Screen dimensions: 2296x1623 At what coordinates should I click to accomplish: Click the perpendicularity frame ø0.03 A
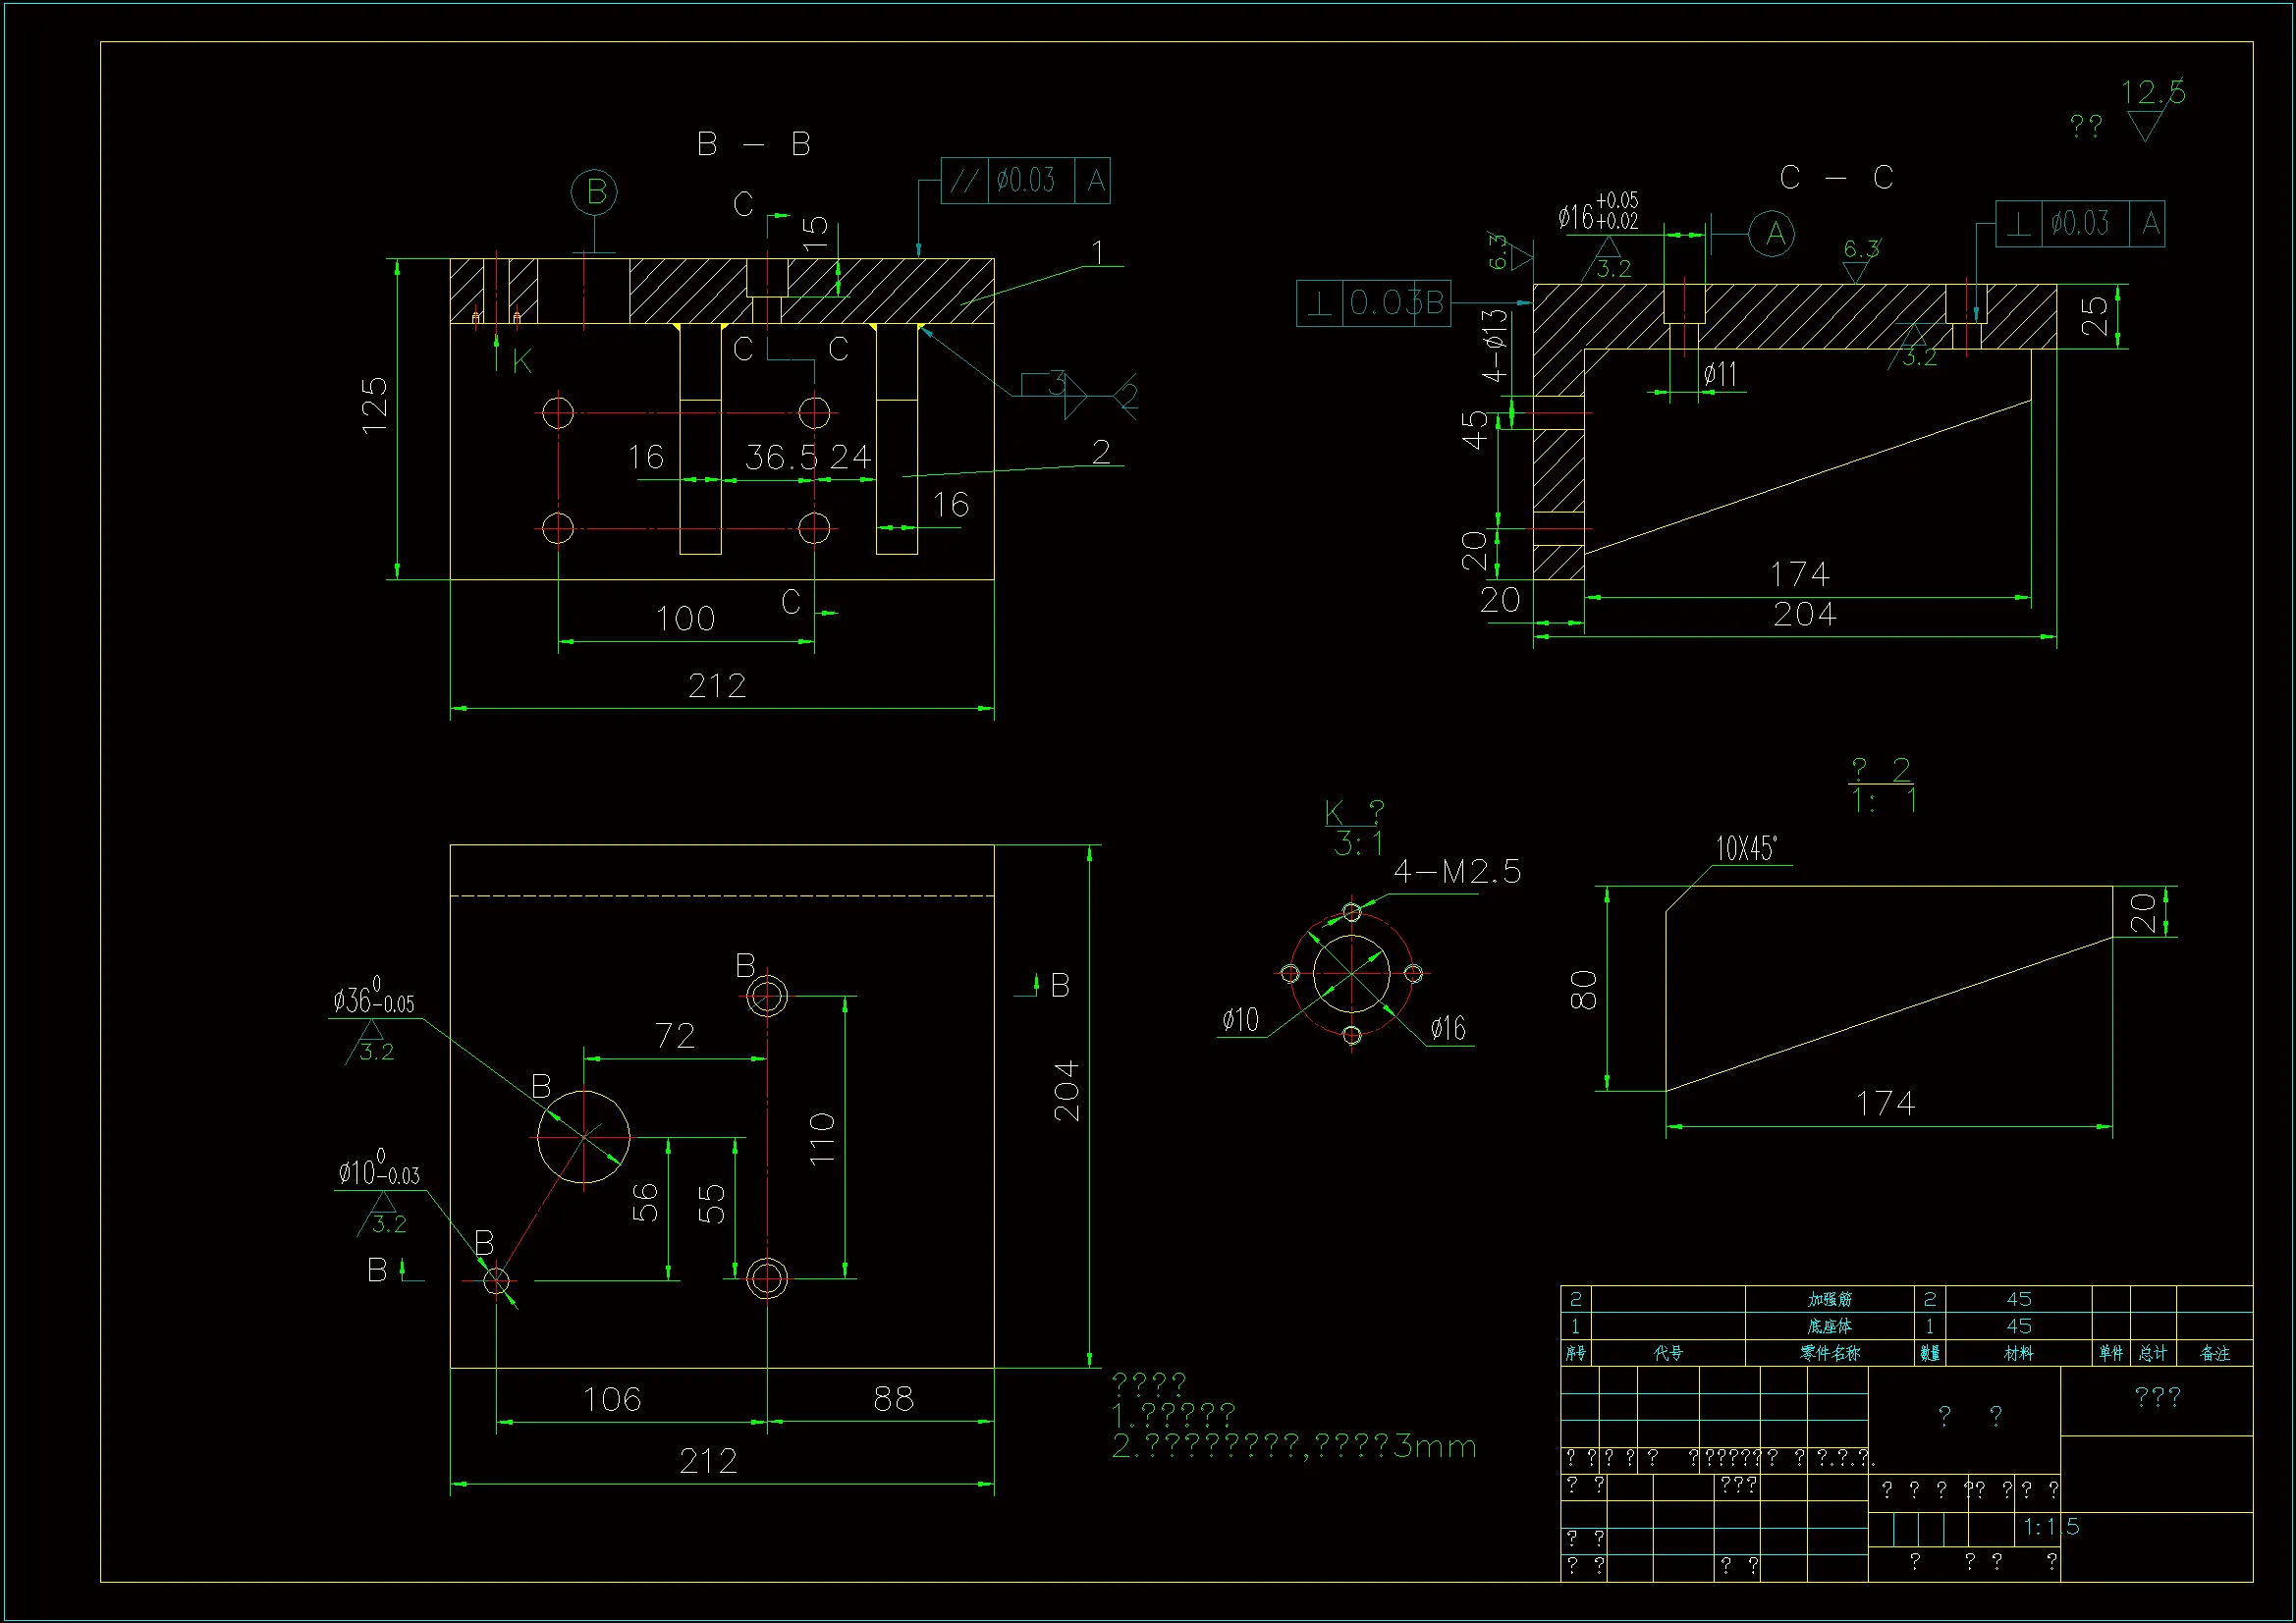[x=2079, y=223]
